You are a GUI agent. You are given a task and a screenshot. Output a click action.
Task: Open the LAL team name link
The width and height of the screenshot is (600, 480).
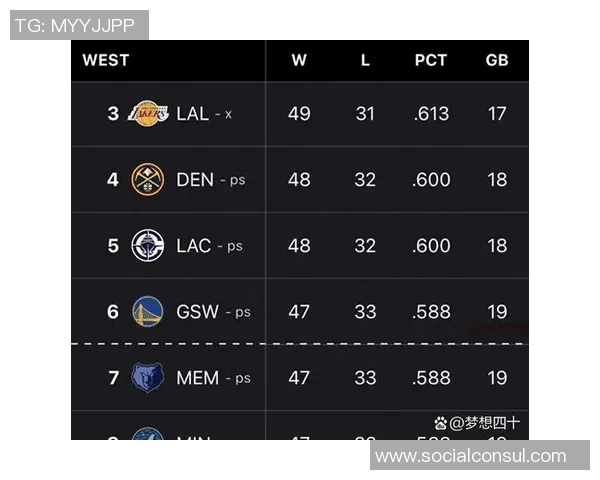[x=192, y=114]
